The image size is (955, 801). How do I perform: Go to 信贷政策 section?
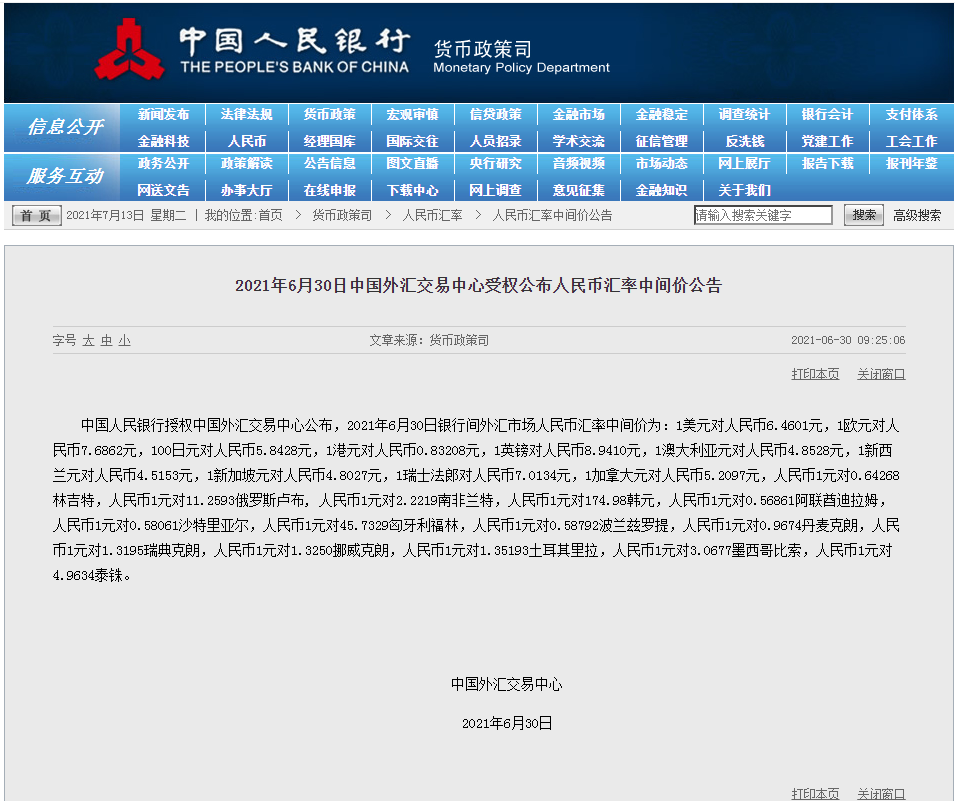click(496, 115)
